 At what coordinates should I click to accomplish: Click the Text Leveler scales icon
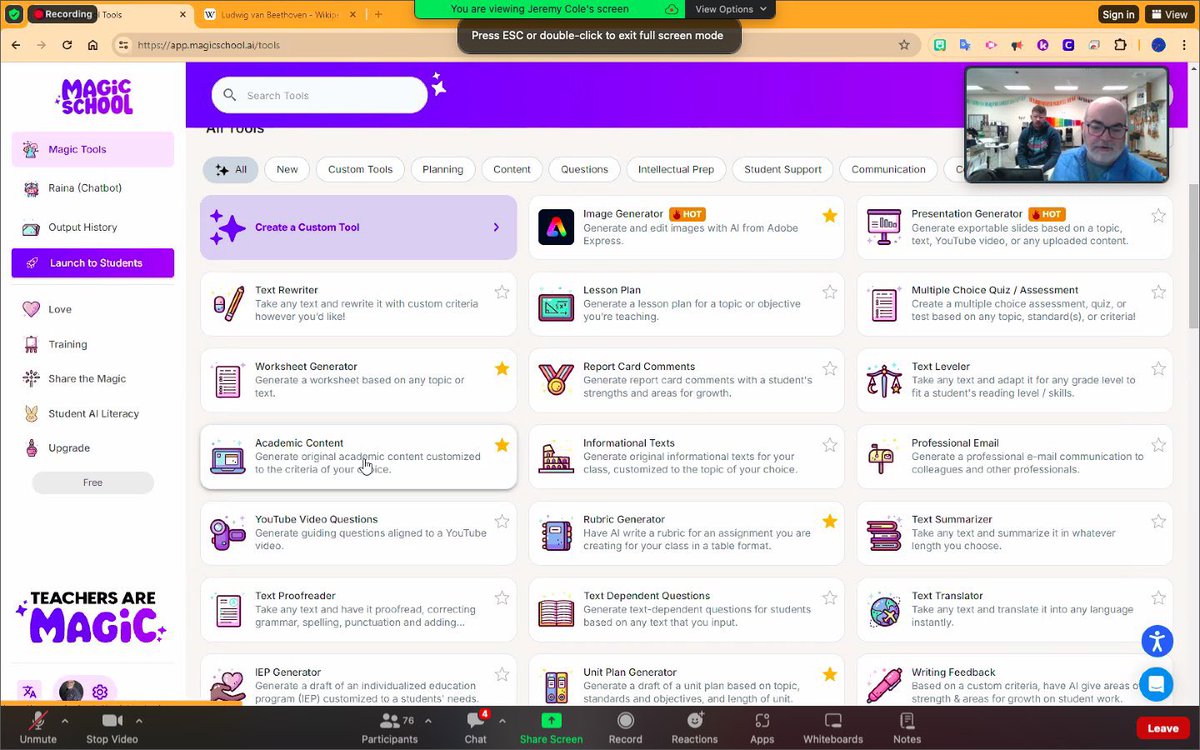click(884, 380)
